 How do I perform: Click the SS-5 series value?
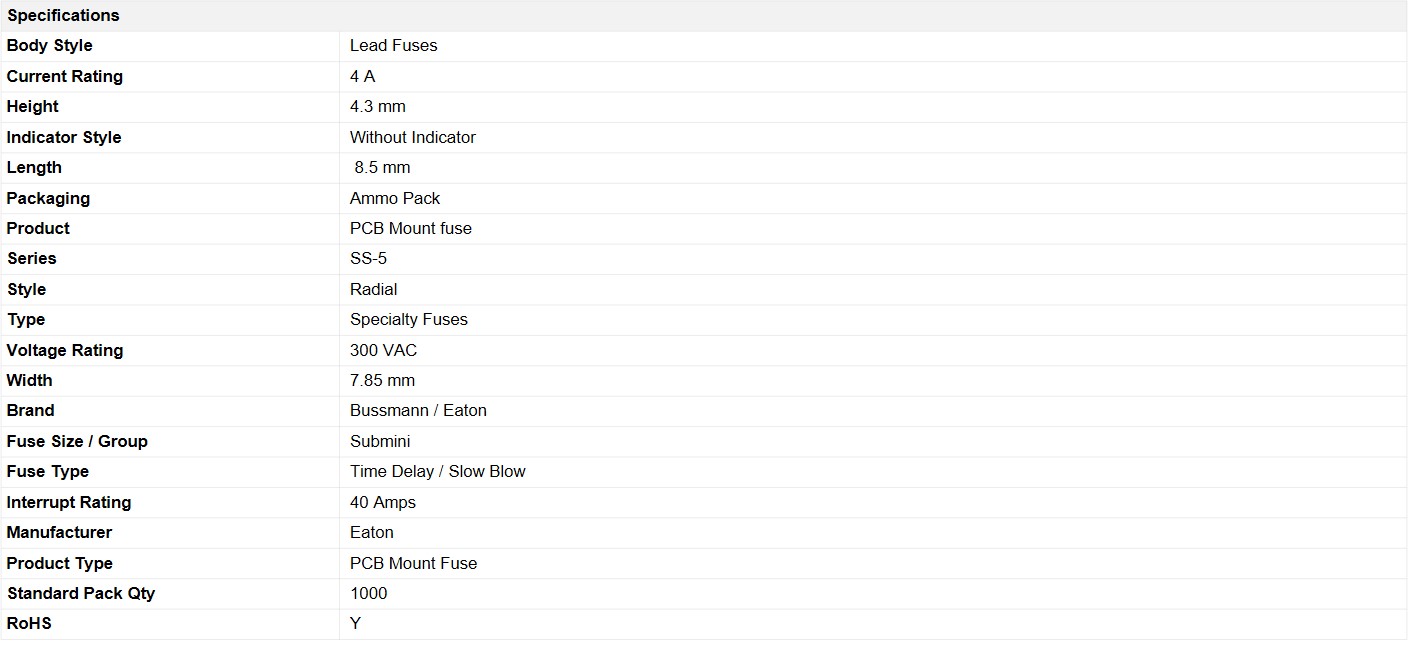(x=368, y=258)
